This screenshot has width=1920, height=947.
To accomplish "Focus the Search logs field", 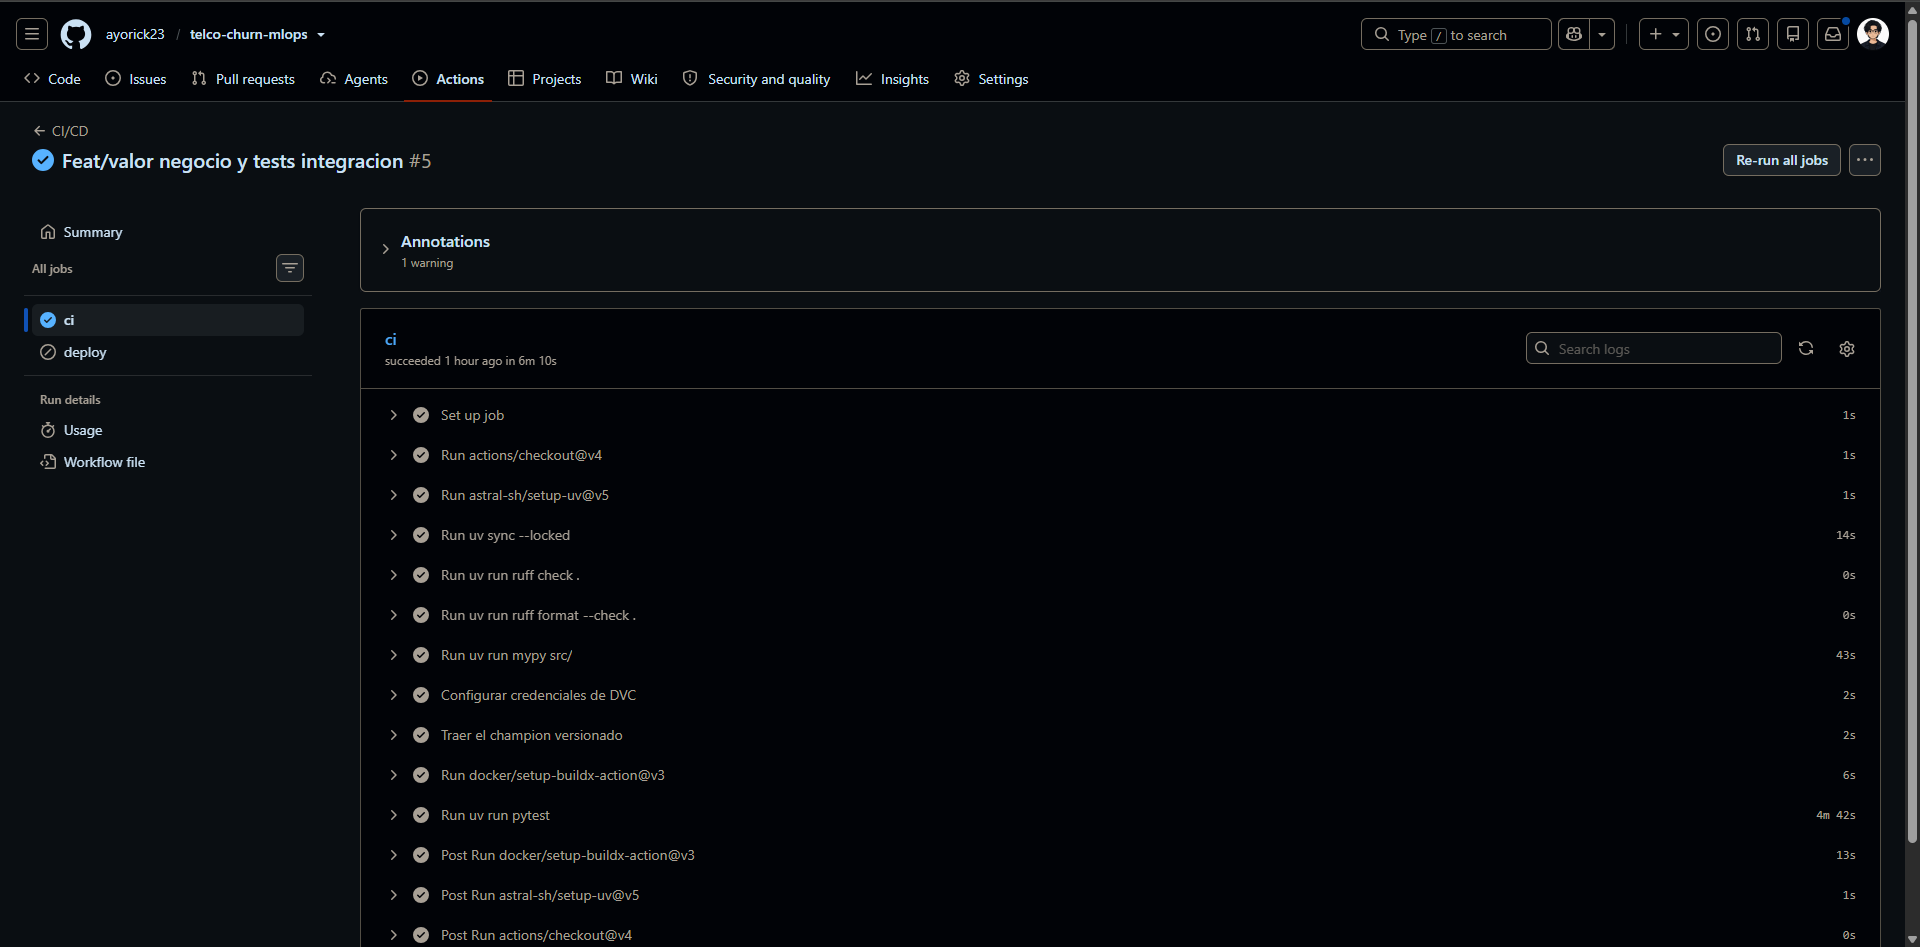I will tap(1654, 348).
